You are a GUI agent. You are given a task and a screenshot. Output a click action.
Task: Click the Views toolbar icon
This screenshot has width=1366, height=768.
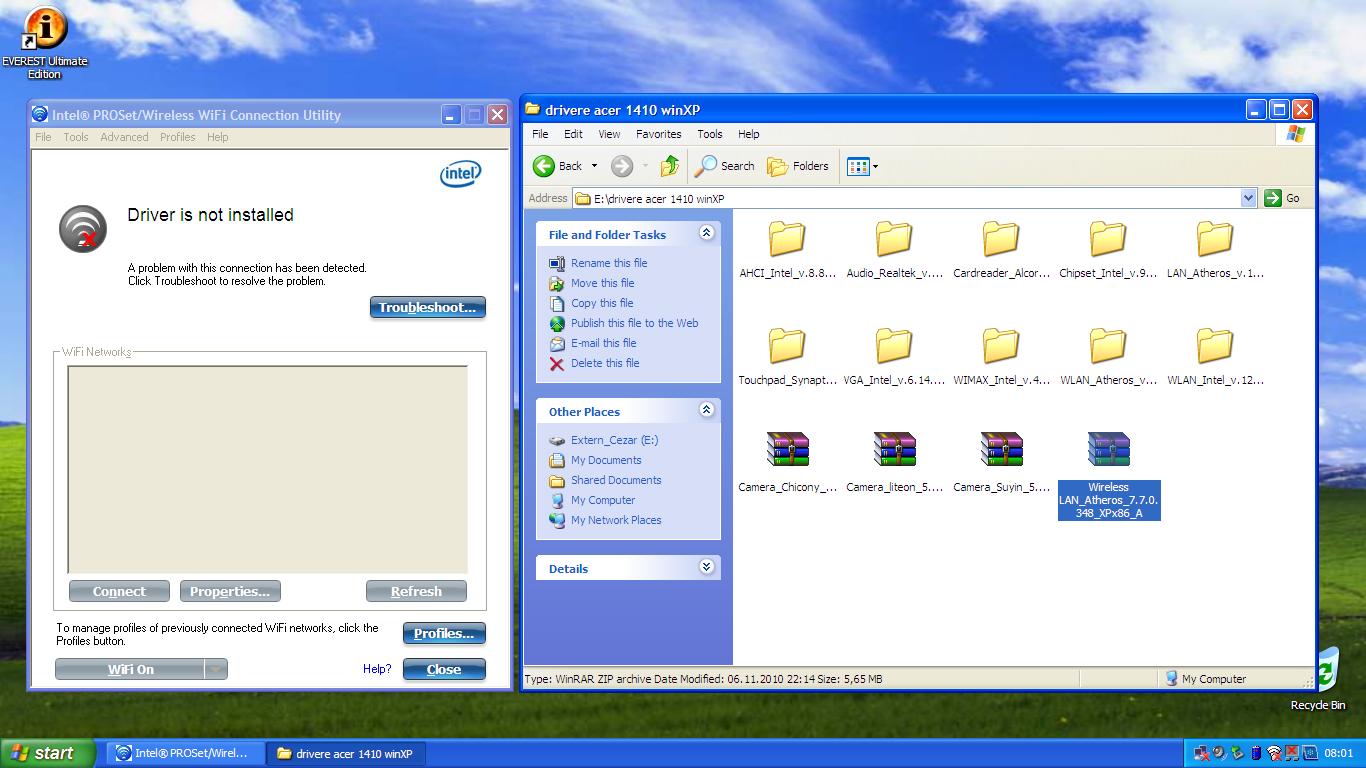[x=858, y=166]
